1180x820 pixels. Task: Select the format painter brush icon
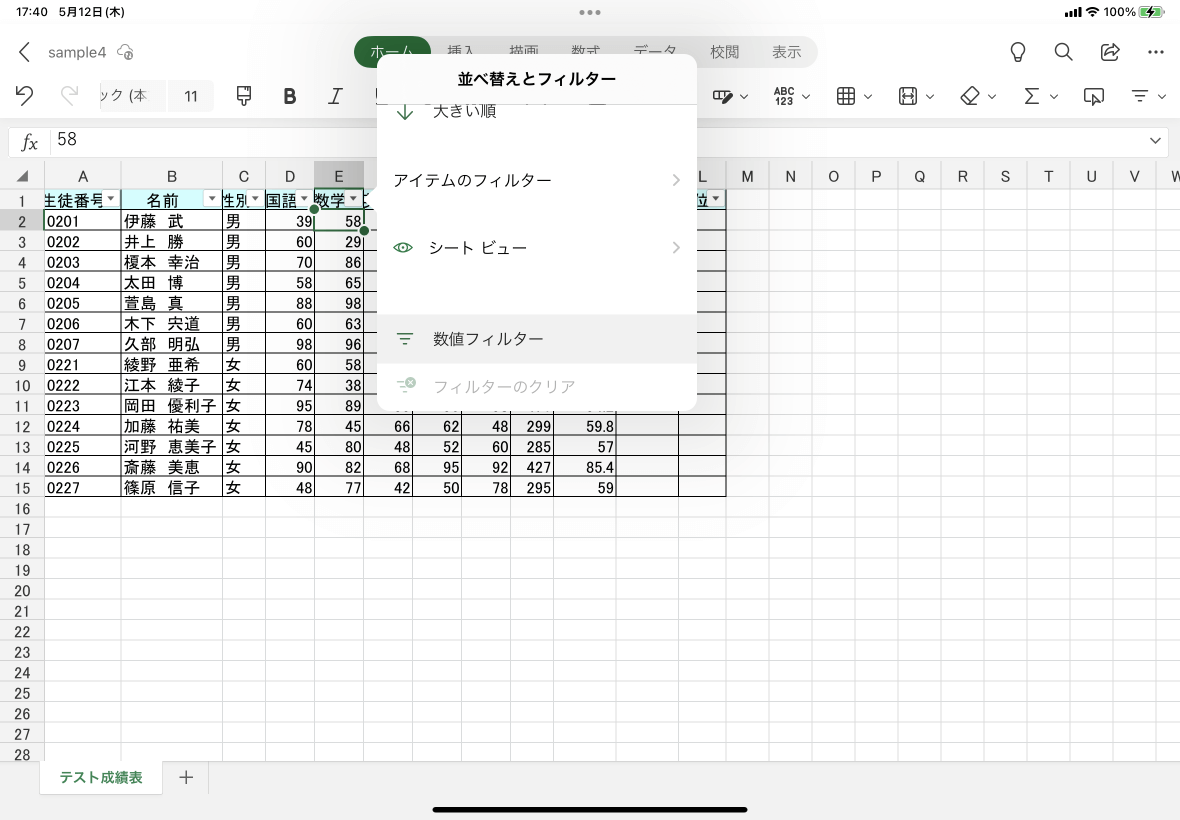(x=244, y=96)
